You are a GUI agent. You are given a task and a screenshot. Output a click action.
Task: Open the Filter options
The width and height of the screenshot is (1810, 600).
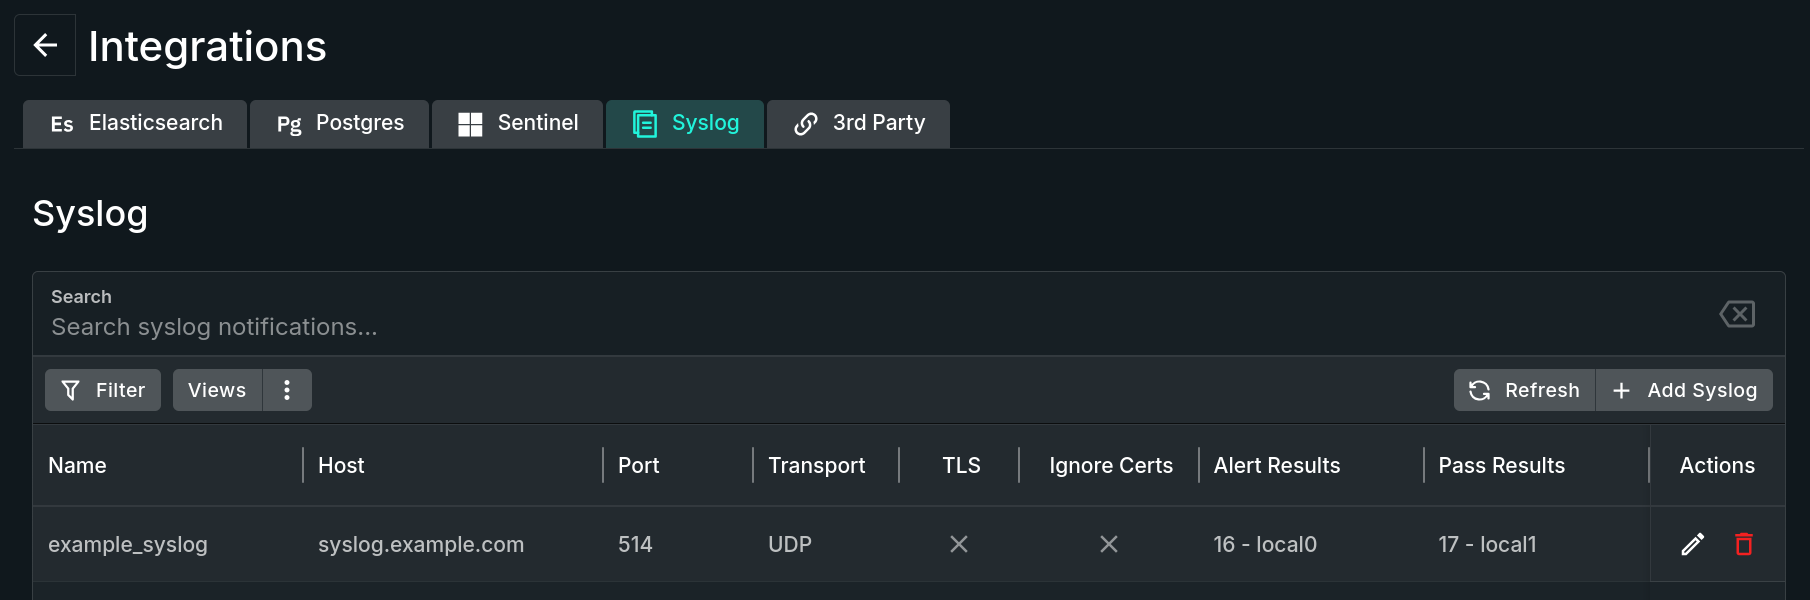coord(103,390)
